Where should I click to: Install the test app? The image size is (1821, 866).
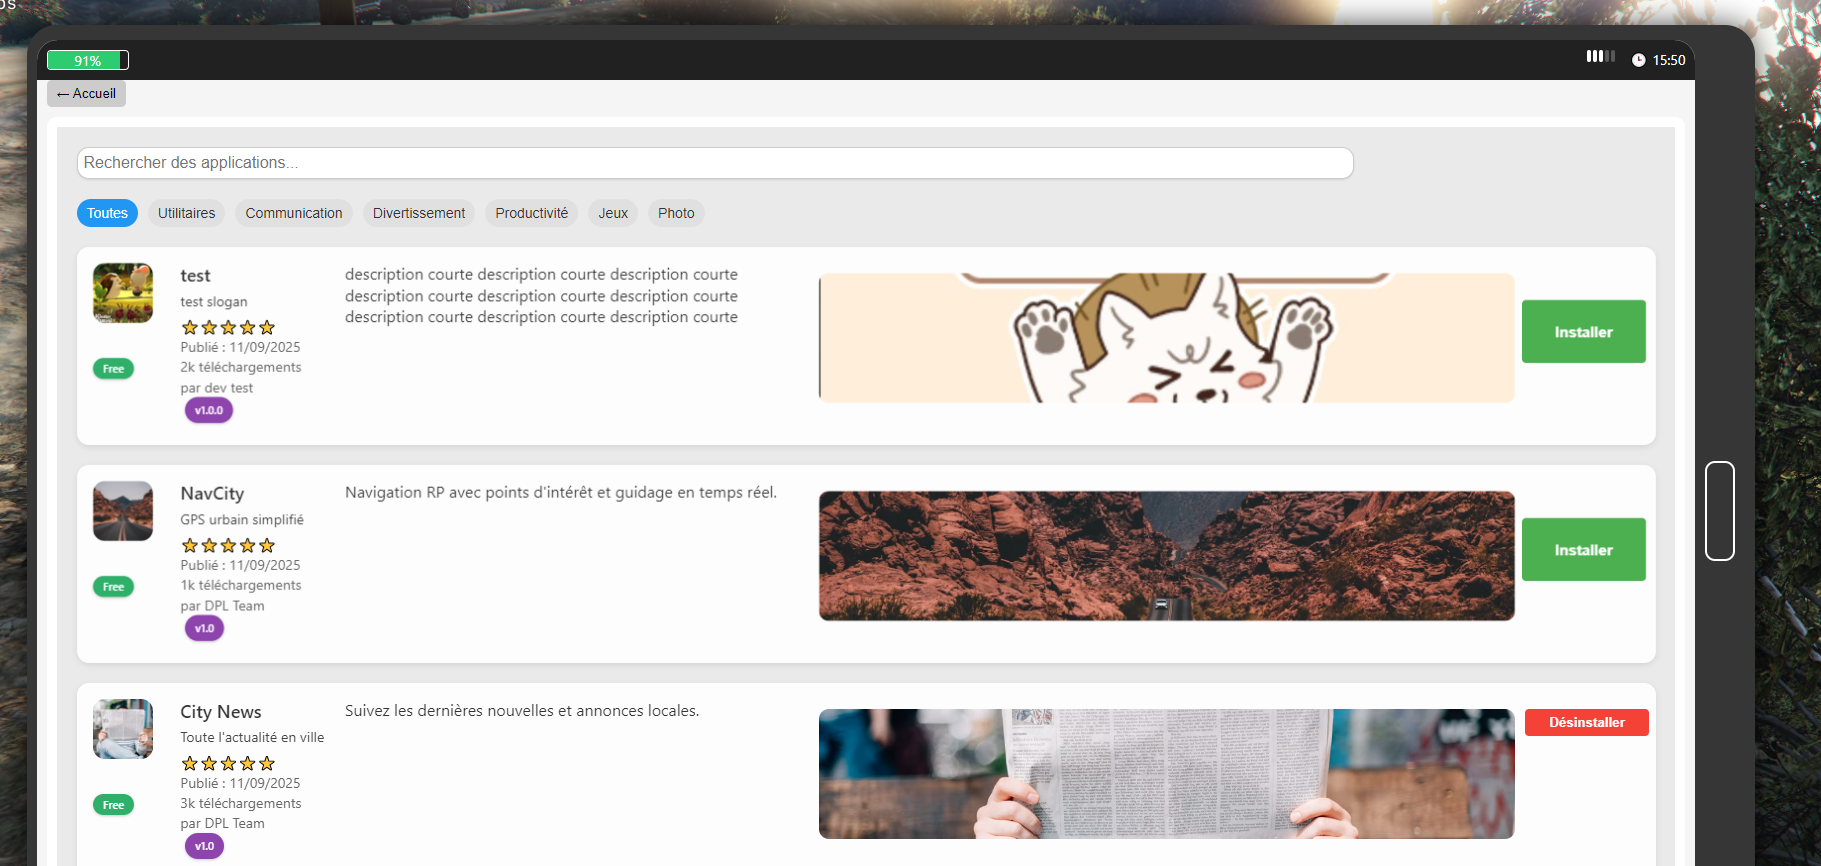point(1583,332)
